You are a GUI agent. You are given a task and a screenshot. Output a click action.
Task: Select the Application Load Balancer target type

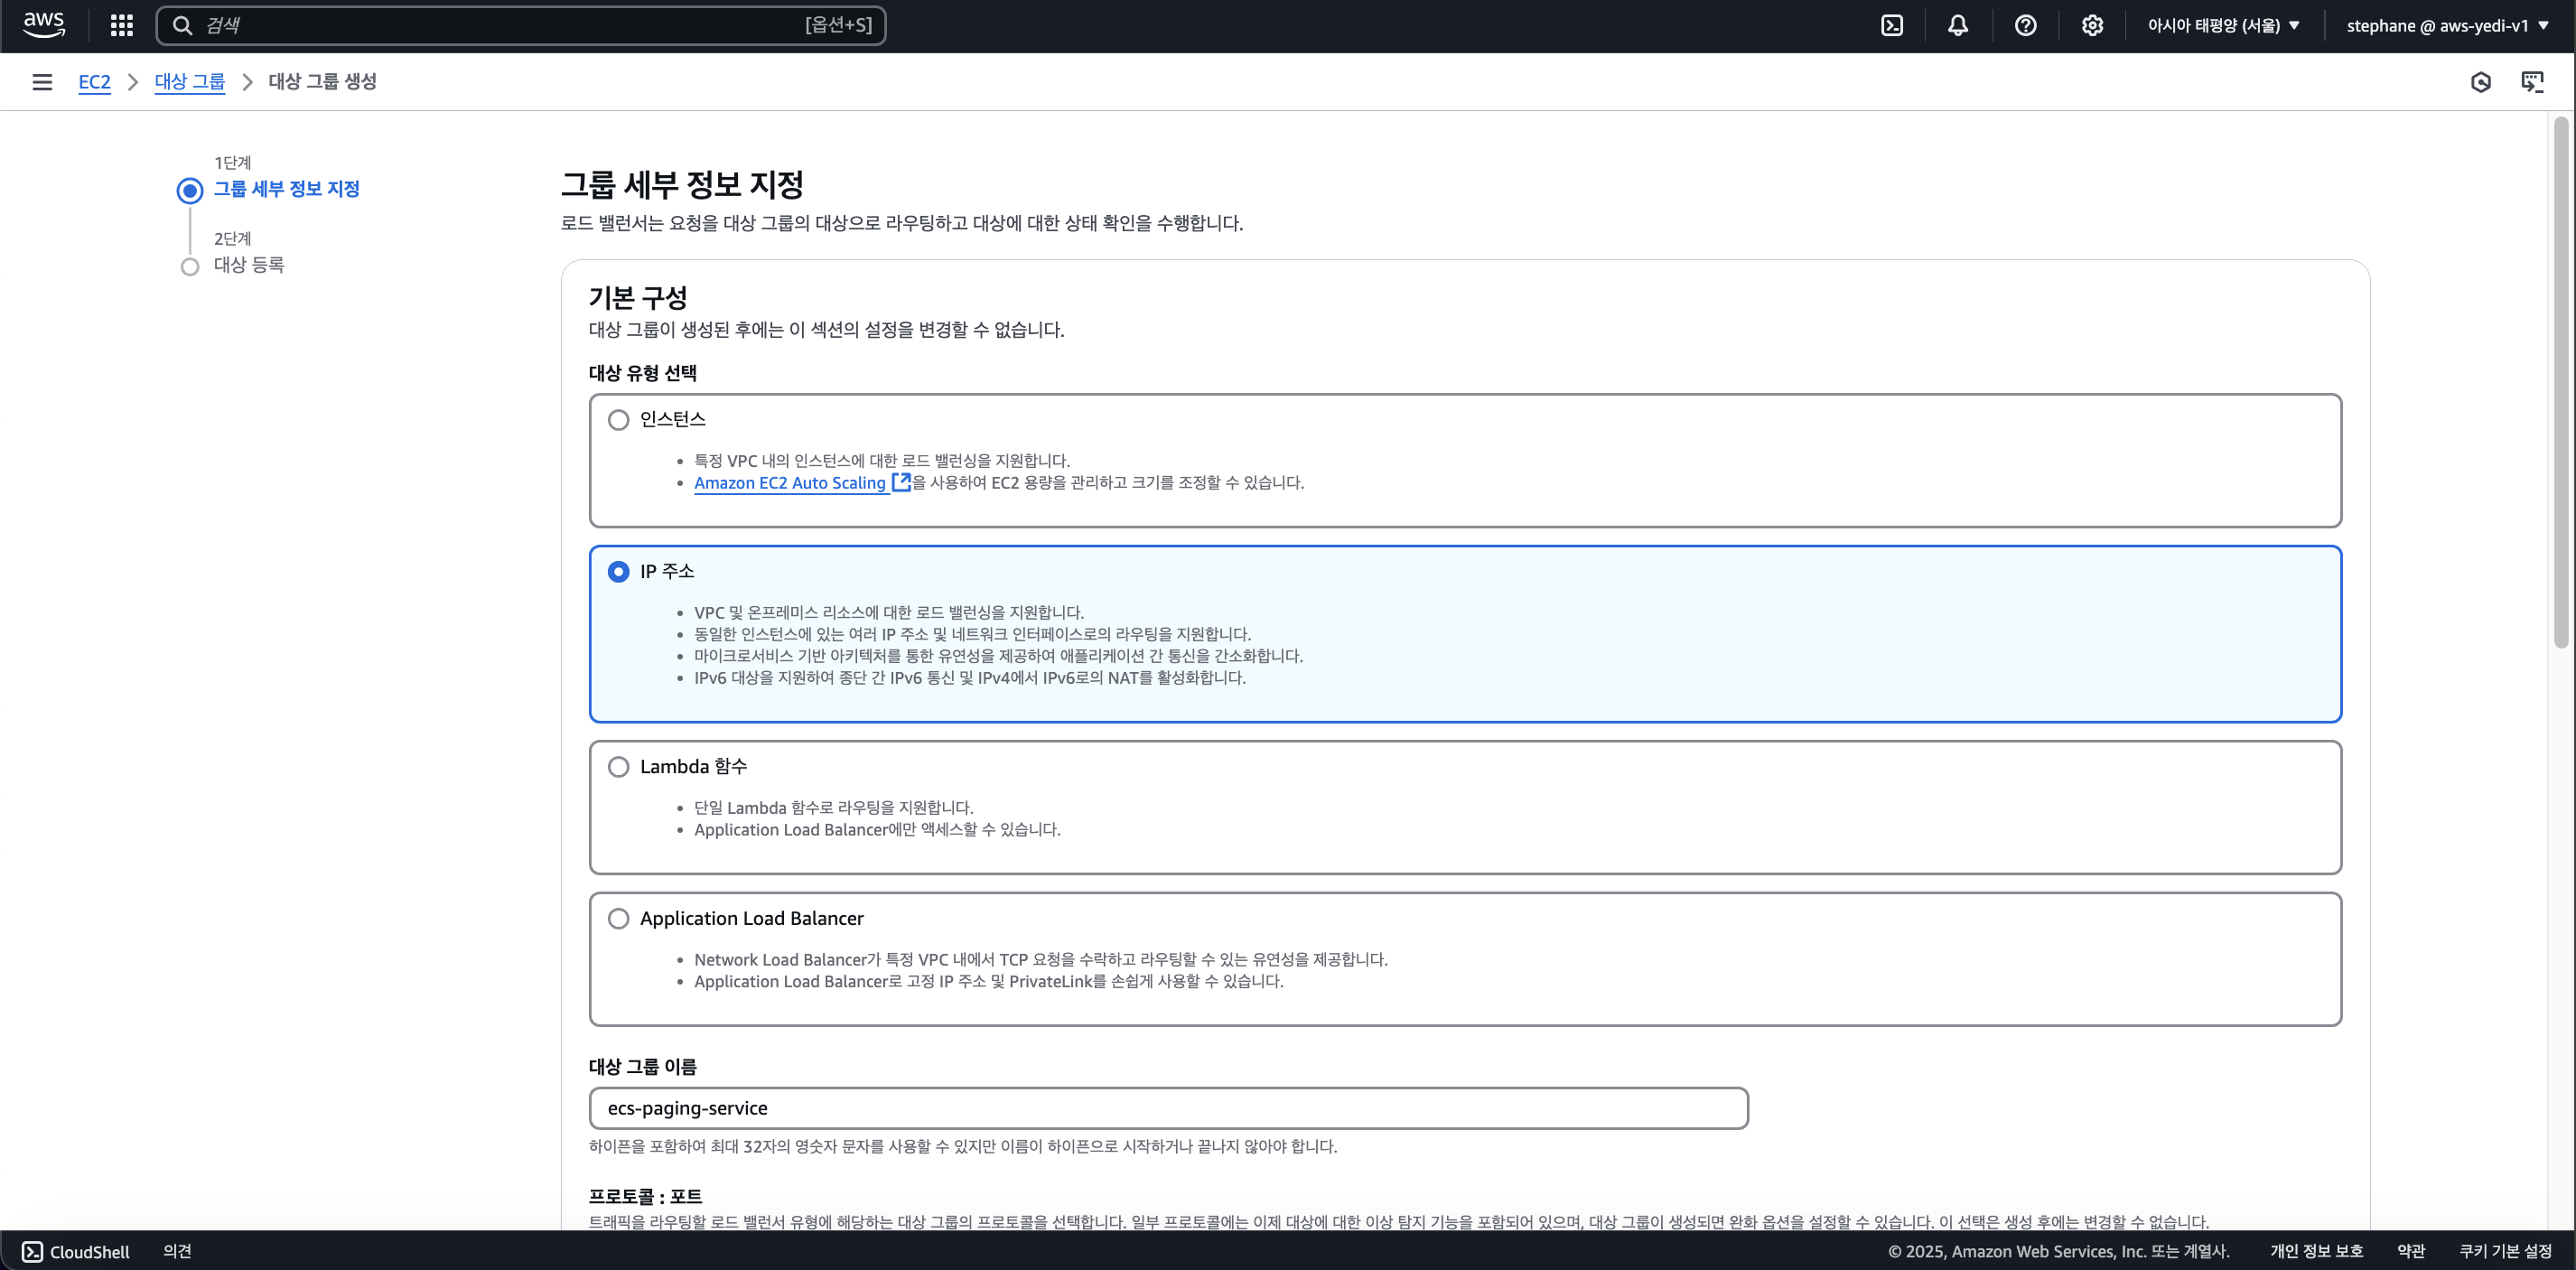click(x=618, y=918)
